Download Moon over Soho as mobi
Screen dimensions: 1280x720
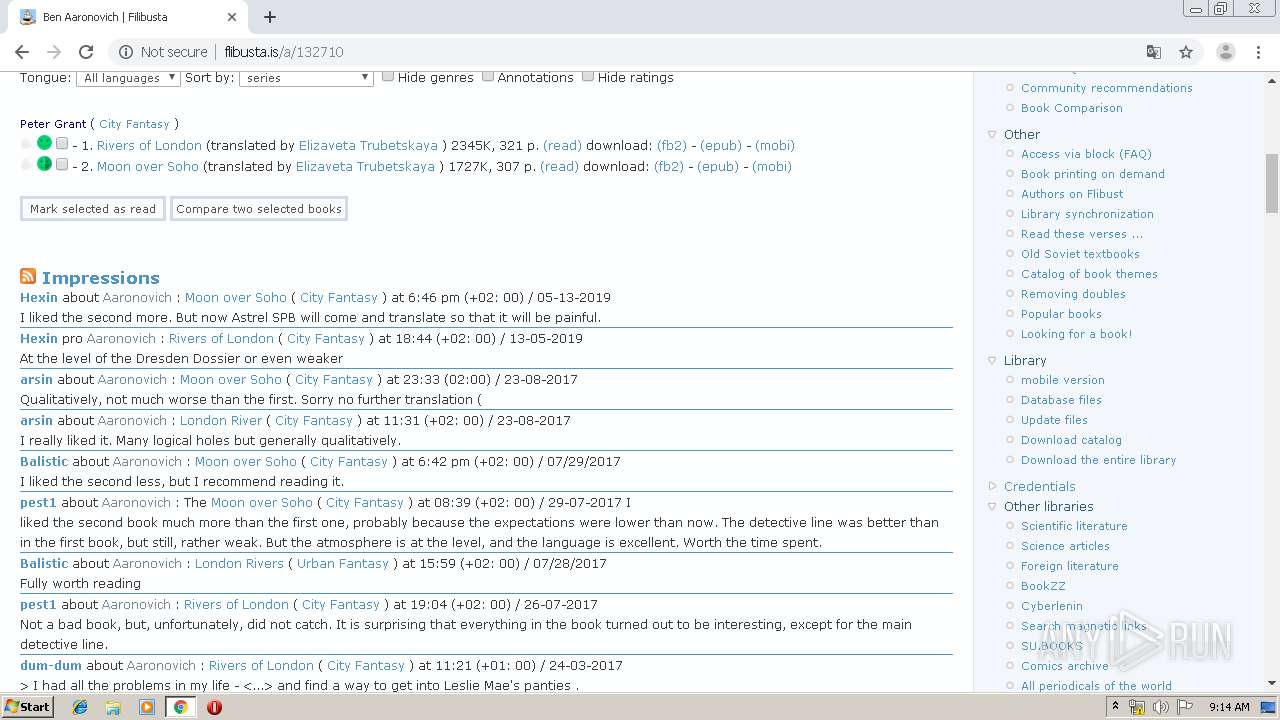tap(772, 166)
